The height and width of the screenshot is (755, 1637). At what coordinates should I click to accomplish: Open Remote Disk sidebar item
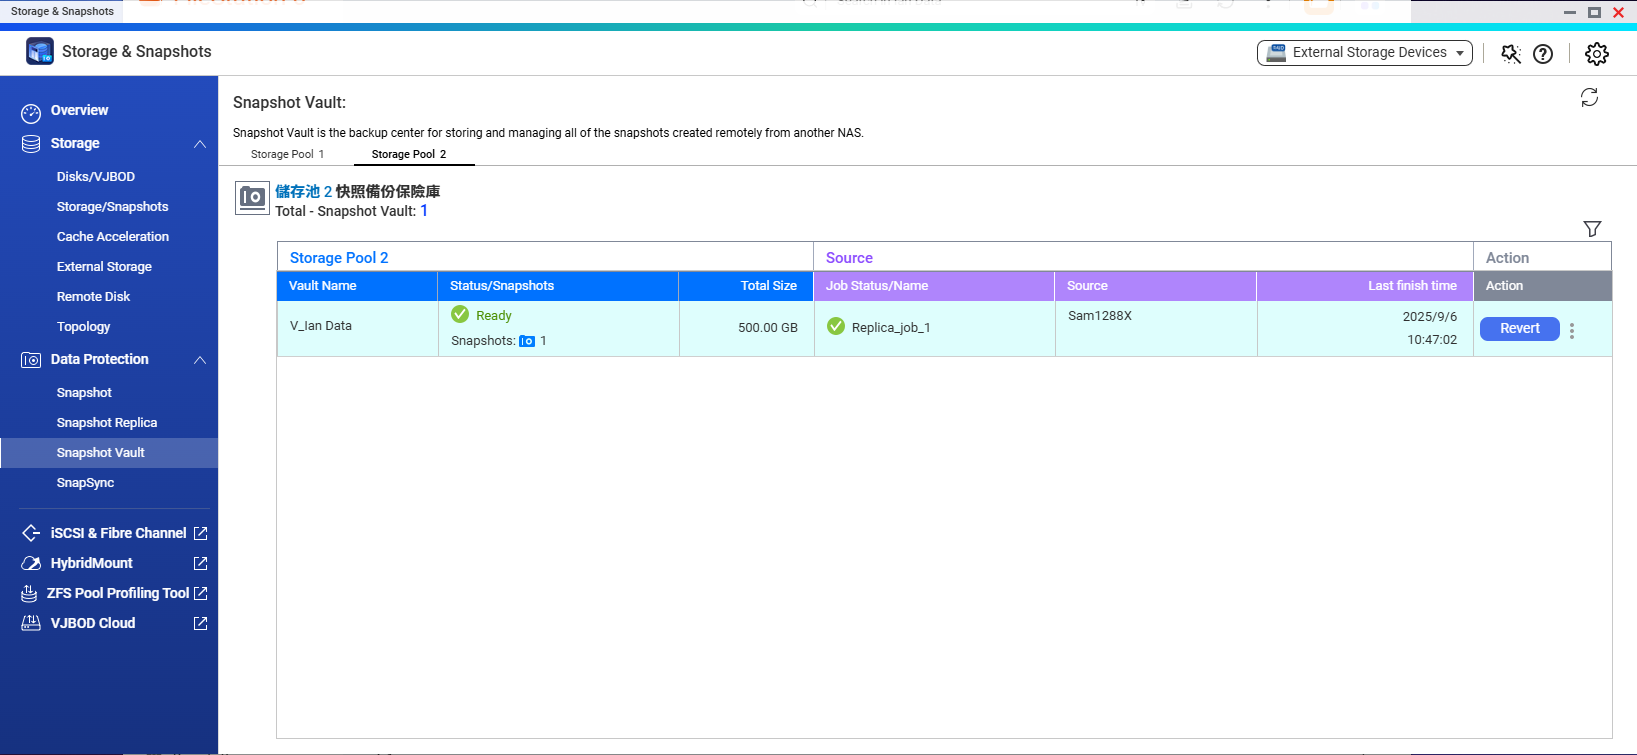(93, 296)
